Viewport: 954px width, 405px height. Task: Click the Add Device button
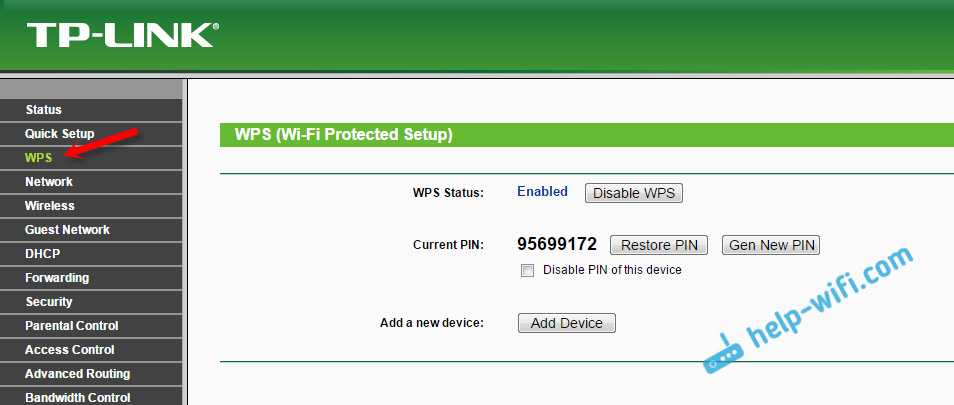[566, 323]
